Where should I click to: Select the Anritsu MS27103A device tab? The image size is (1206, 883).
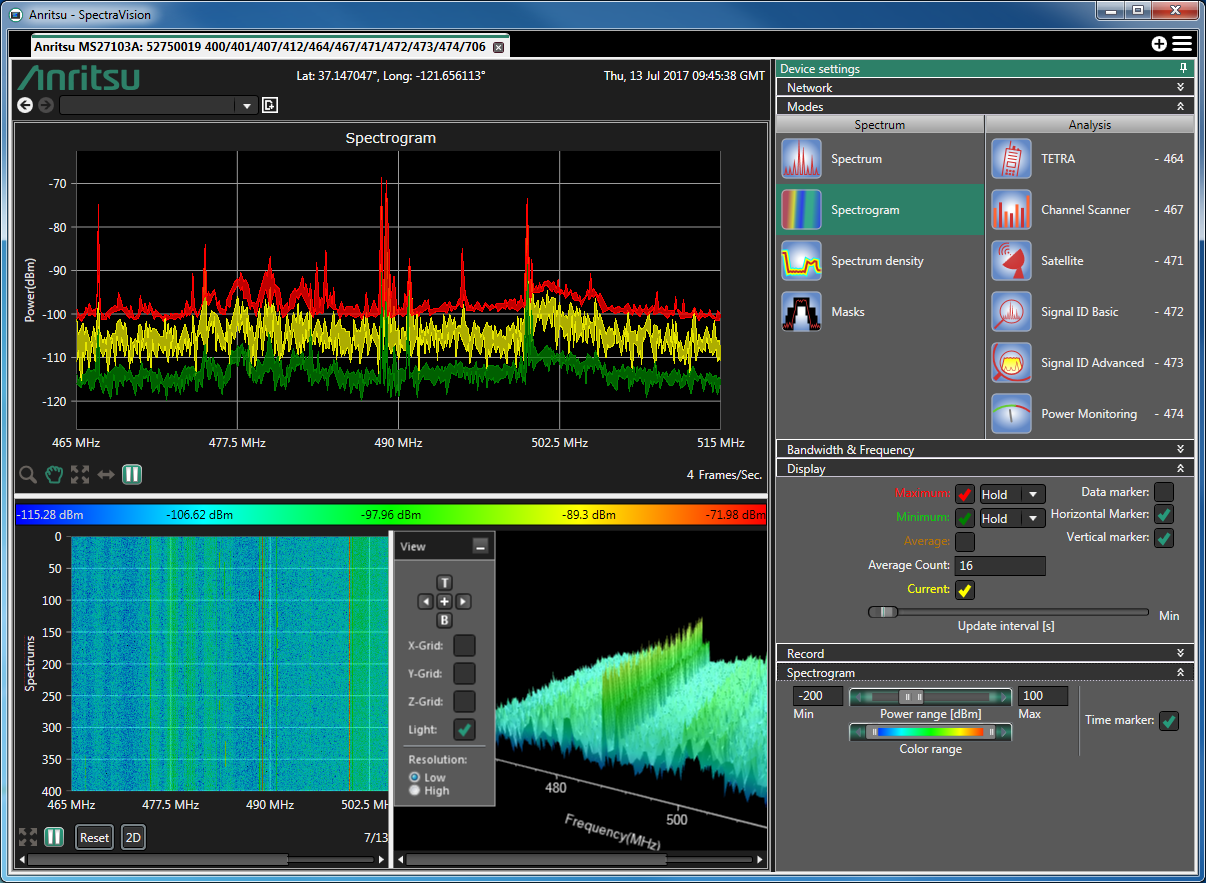pyautogui.click(x=260, y=47)
